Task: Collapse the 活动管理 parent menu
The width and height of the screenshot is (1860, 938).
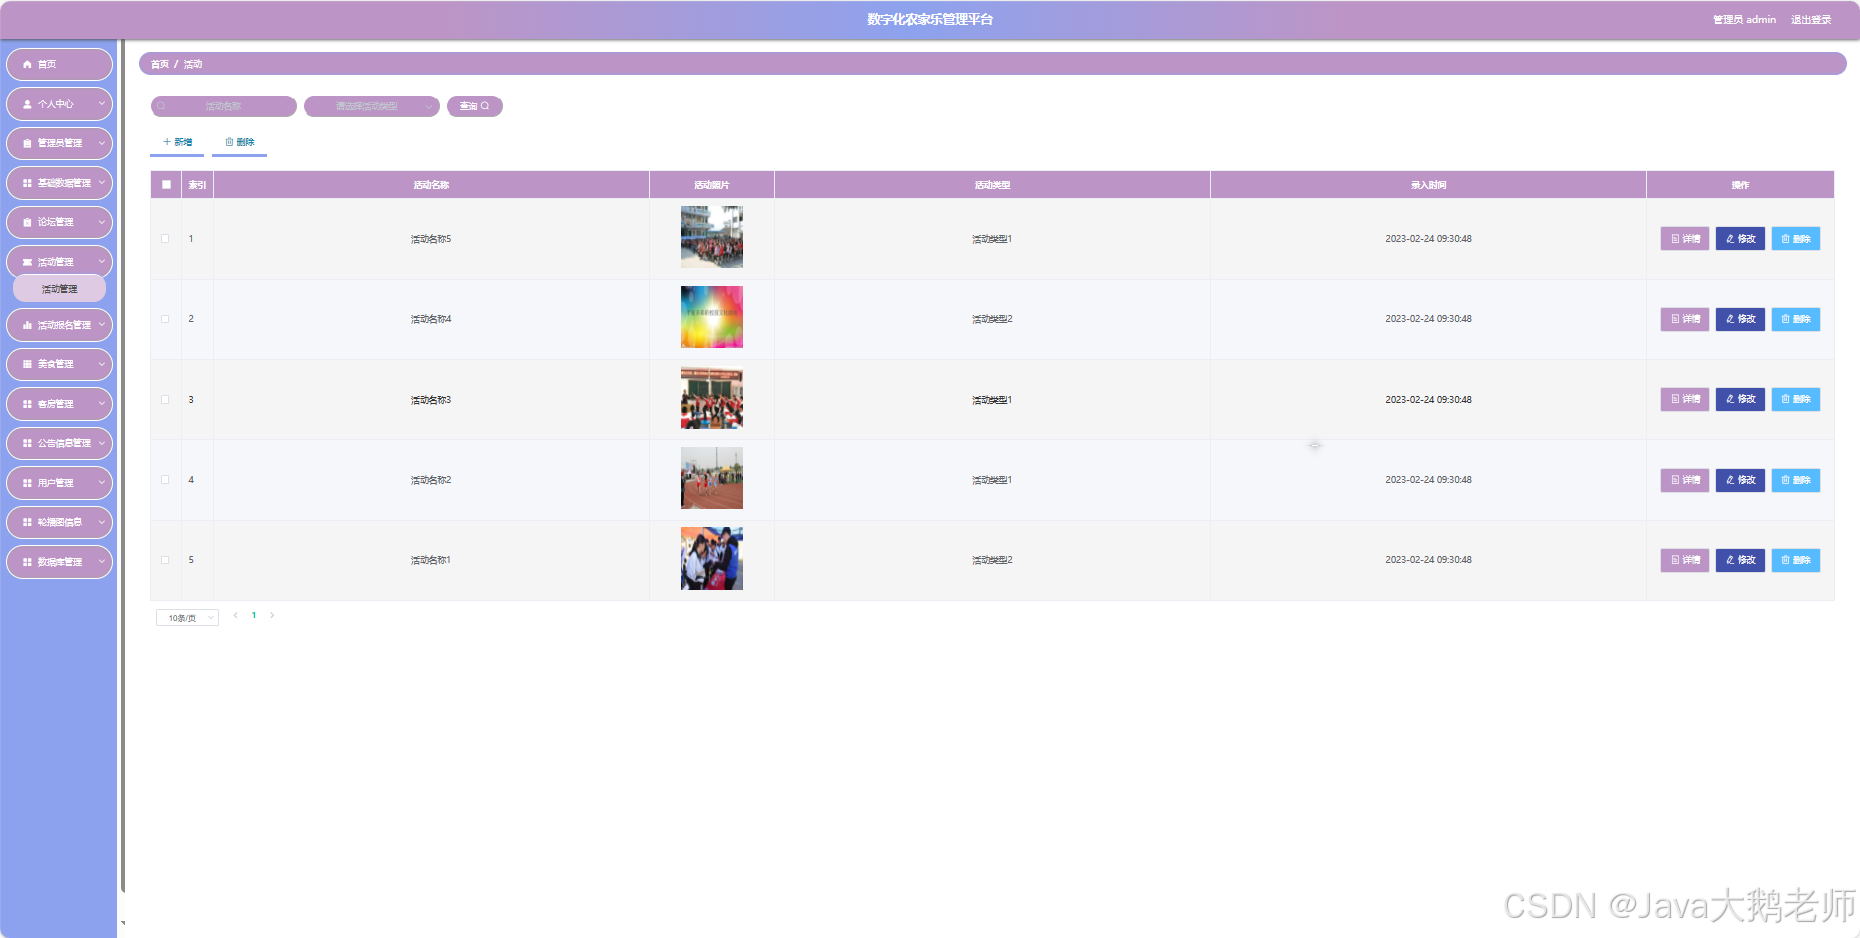Action: point(59,262)
